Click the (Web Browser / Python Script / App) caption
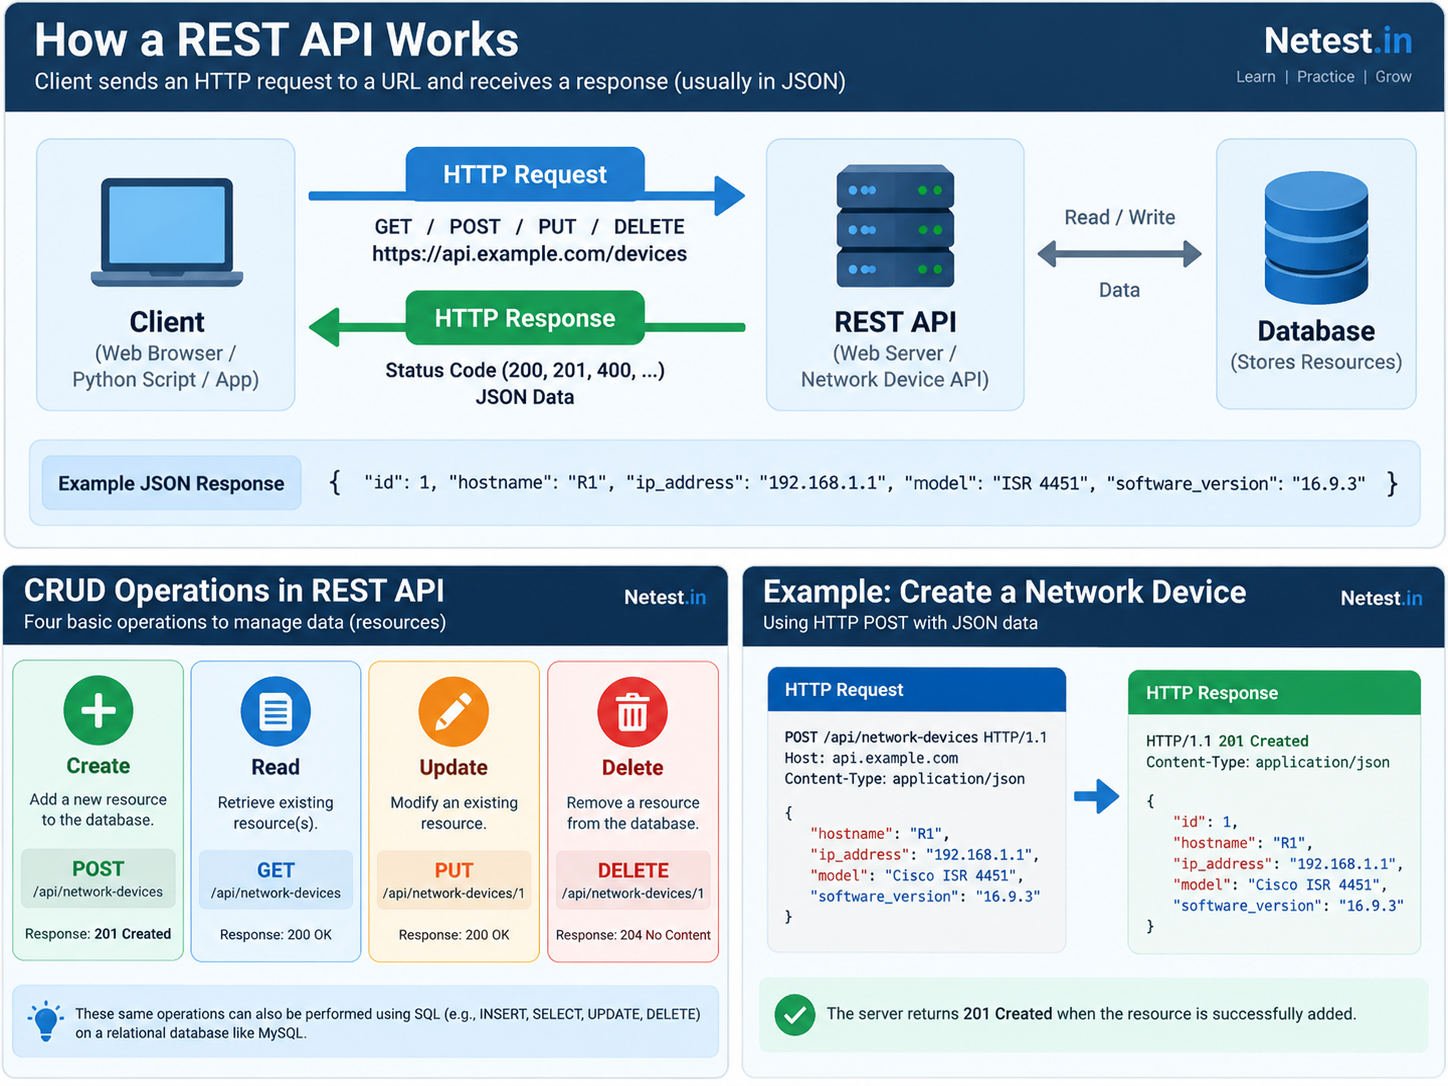The image size is (1448, 1086). [x=166, y=366]
